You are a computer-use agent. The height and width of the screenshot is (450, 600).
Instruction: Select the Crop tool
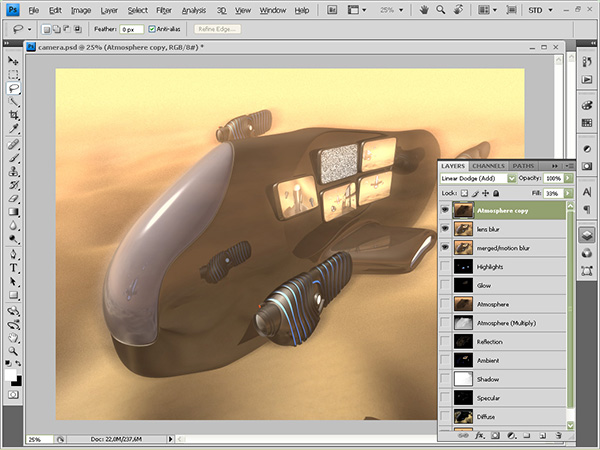[x=13, y=115]
